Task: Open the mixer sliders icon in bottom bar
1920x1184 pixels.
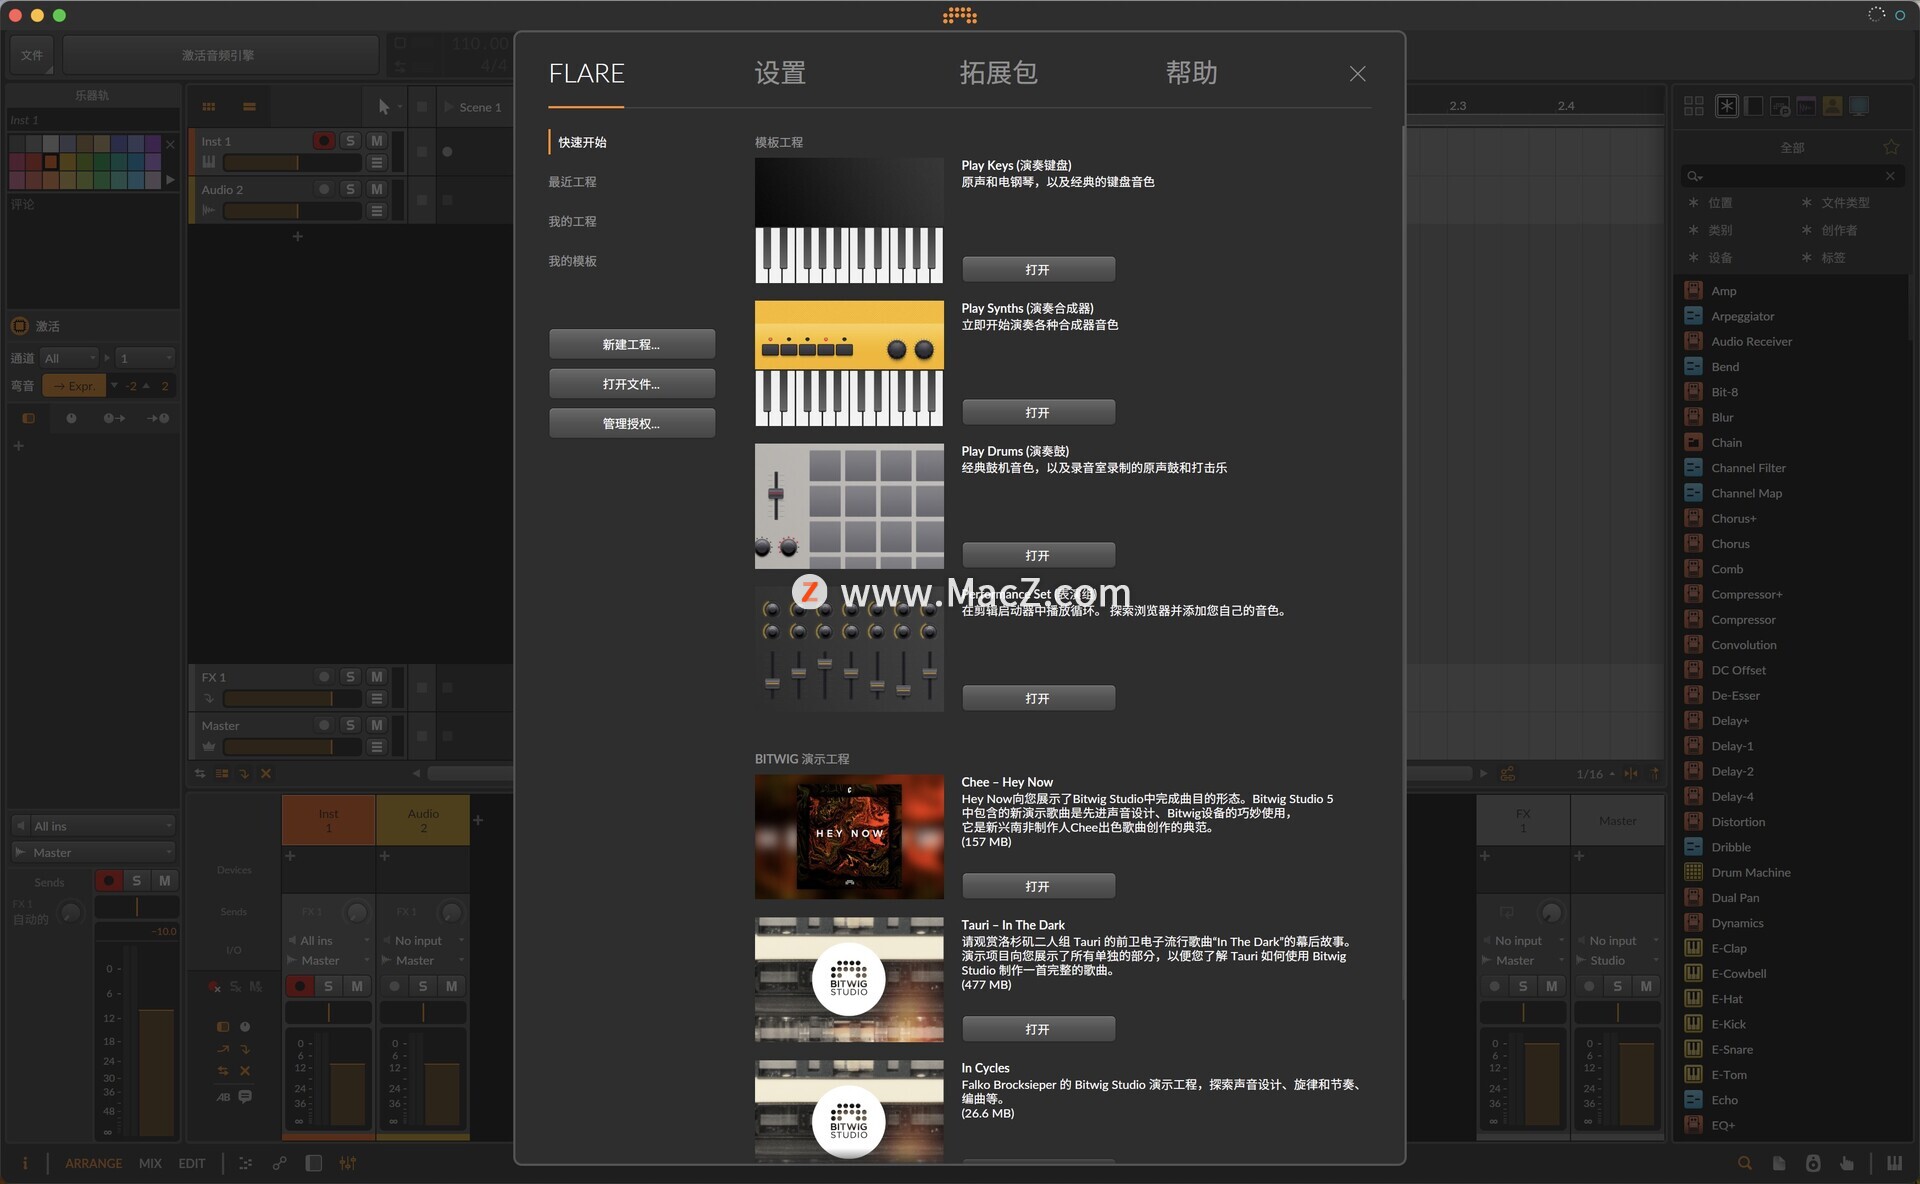Action: pos(347,1163)
